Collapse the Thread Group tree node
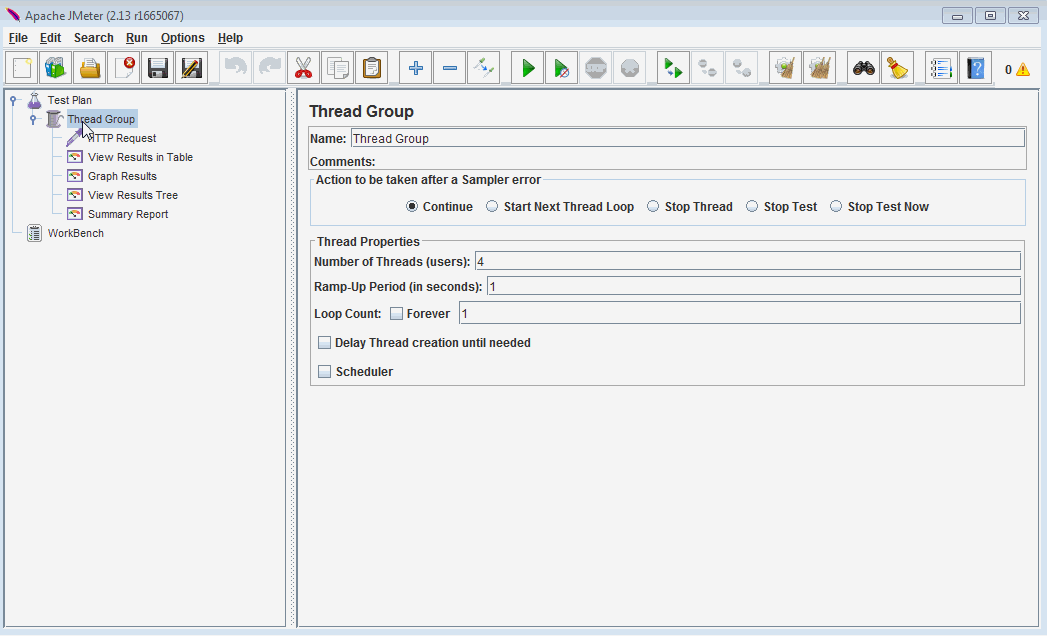Image resolution: width=1047 pixels, height=636 pixels. pyautogui.click(x=33, y=119)
